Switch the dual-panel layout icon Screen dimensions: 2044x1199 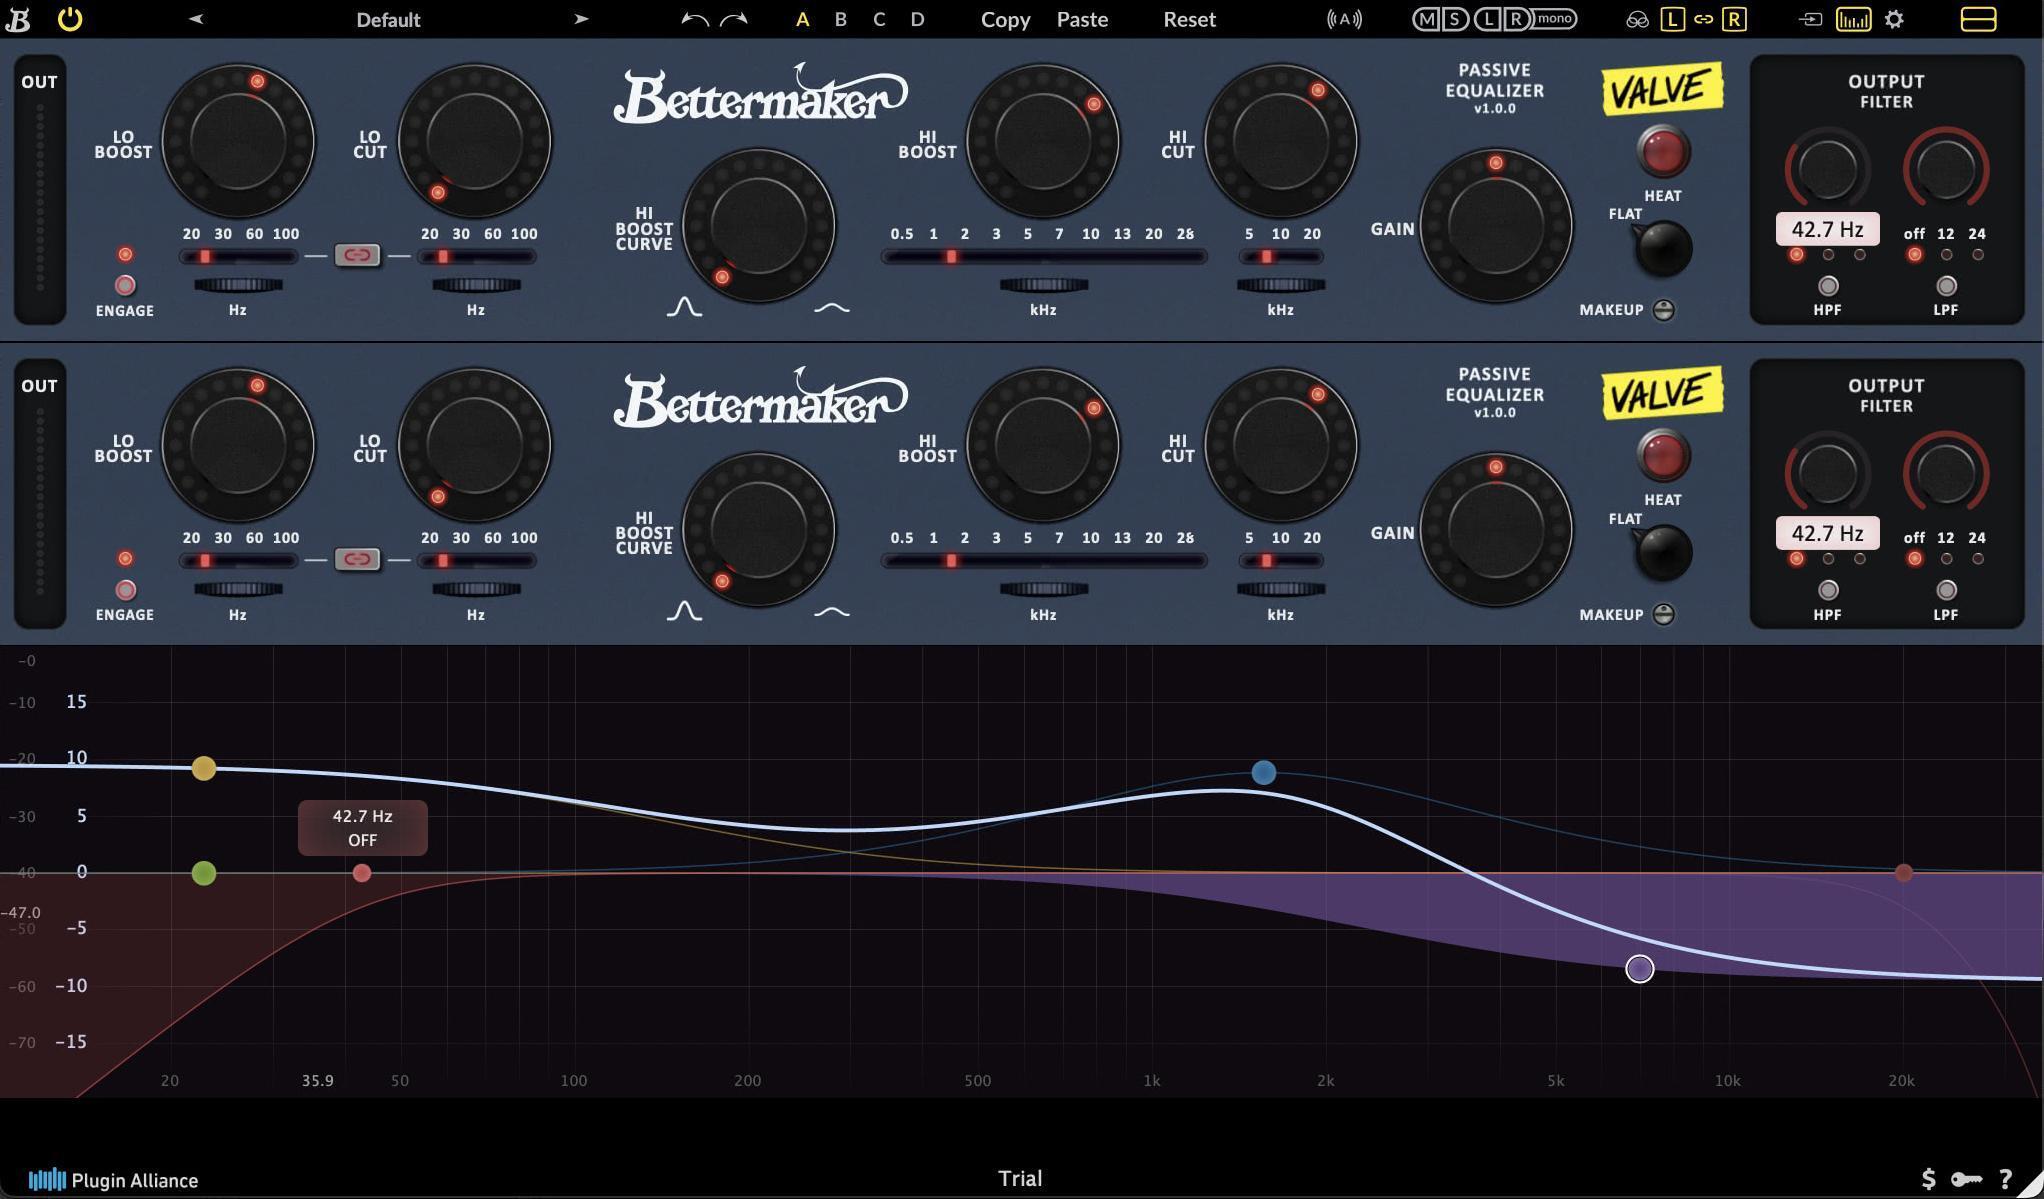(x=1978, y=19)
